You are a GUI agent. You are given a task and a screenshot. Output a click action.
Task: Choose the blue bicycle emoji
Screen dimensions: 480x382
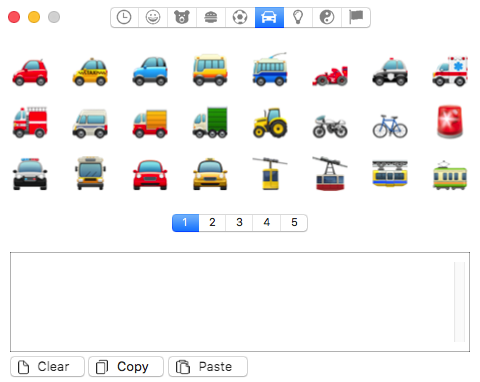pos(390,126)
